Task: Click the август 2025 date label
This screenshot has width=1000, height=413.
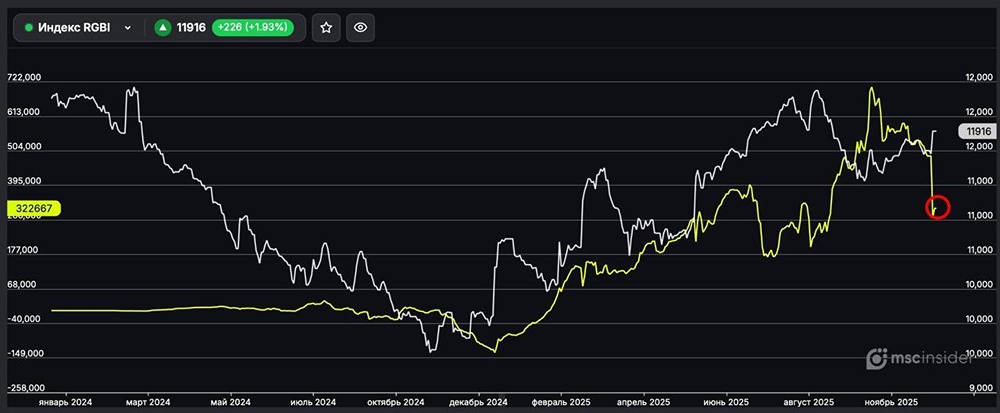Action: [x=809, y=402]
